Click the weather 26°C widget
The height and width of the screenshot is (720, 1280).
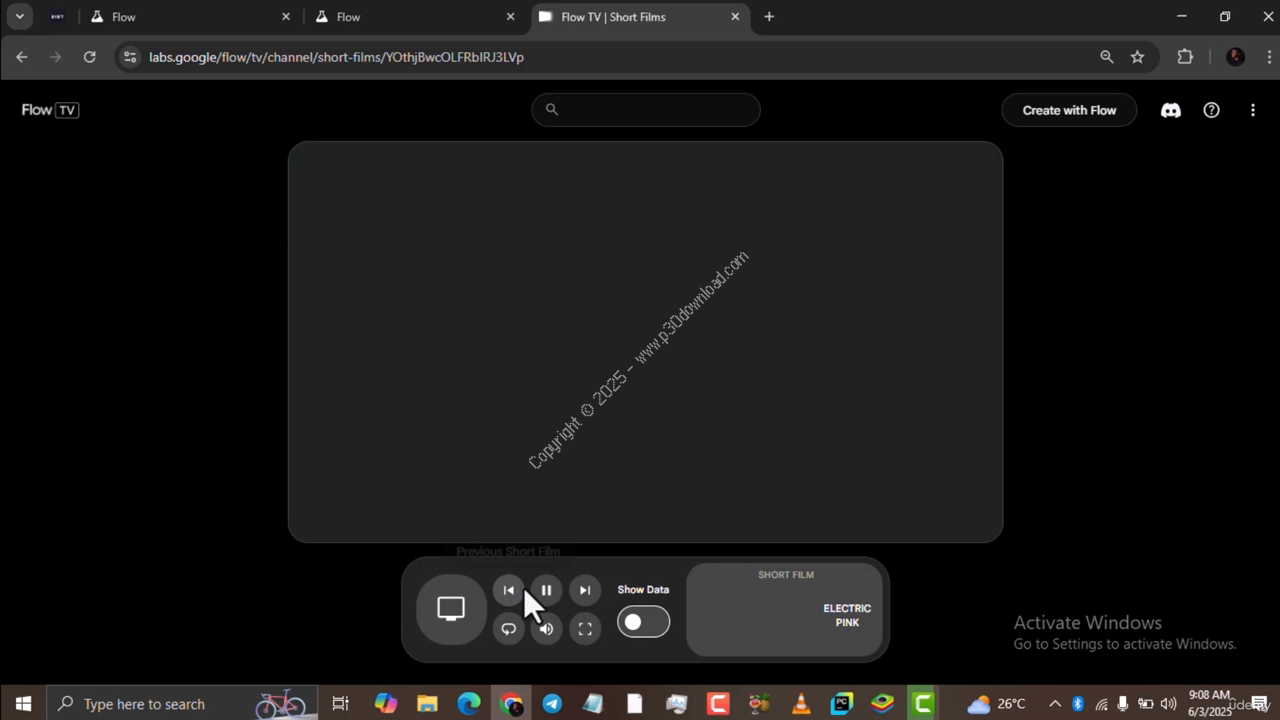point(996,704)
